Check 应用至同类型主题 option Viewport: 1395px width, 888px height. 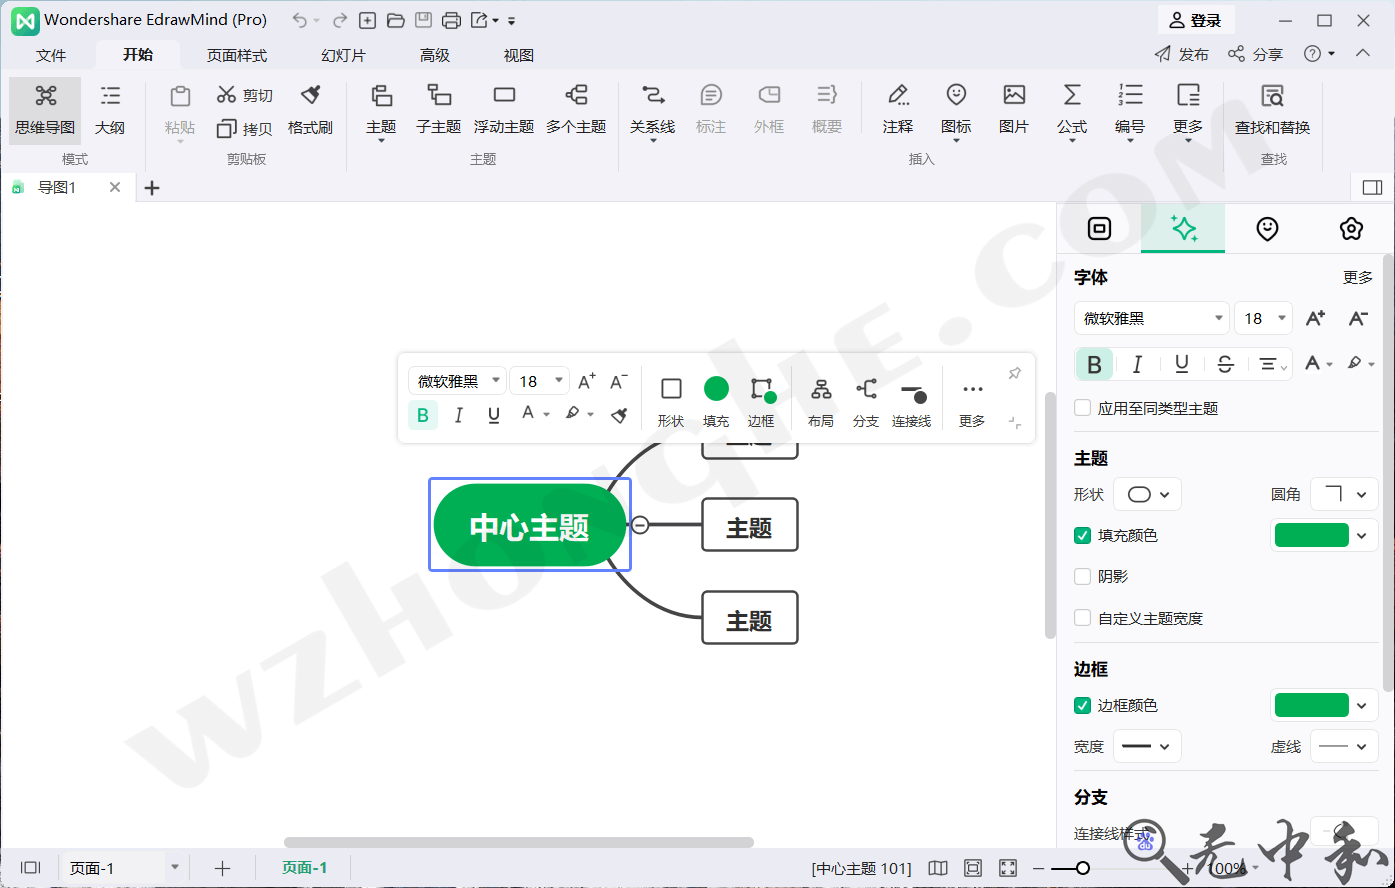[x=1082, y=408]
